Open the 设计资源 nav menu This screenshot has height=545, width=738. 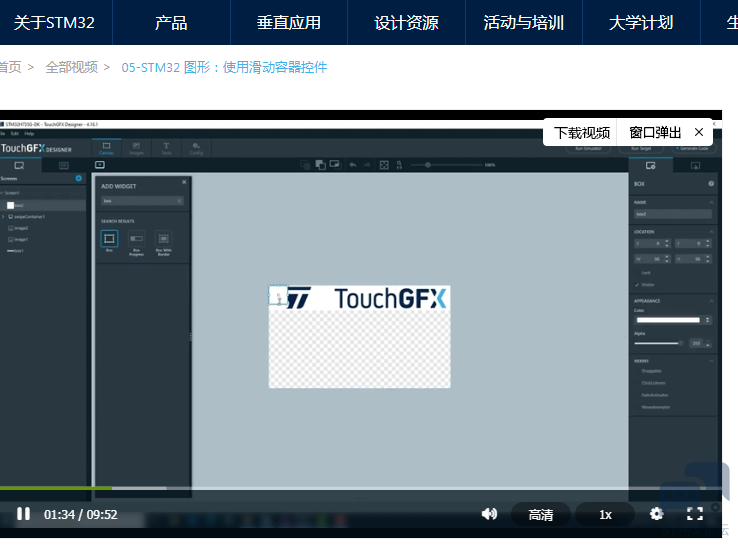[x=406, y=23]
